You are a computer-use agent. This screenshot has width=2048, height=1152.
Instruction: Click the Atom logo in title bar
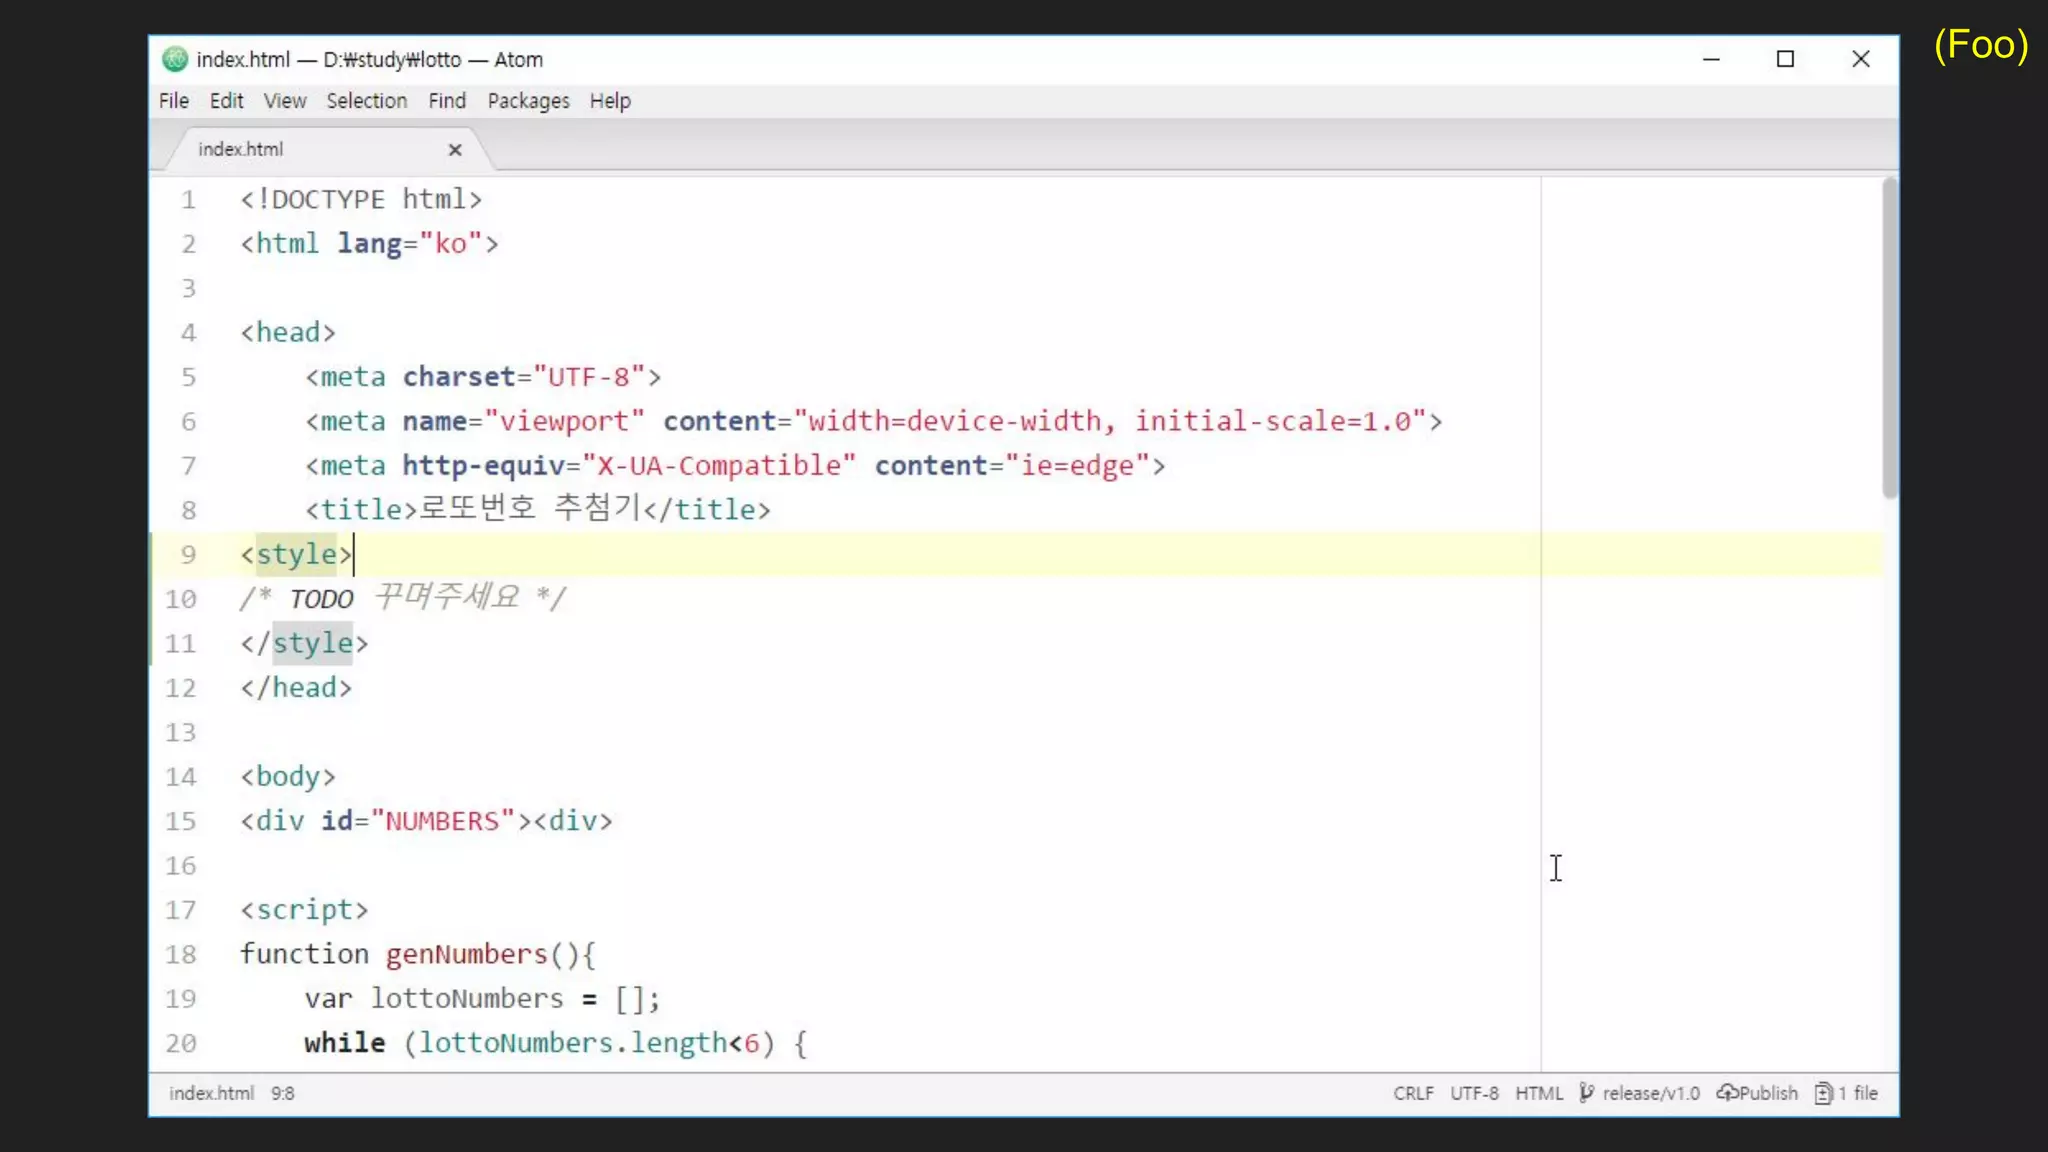[175, 60]
